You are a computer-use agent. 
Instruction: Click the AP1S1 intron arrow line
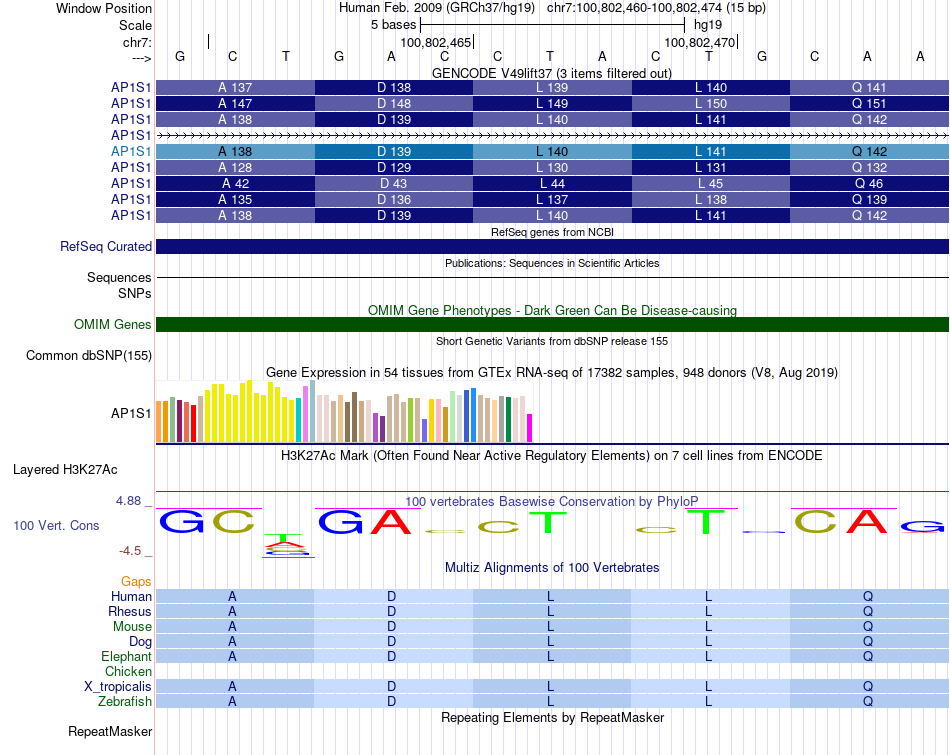click(552, 136)
